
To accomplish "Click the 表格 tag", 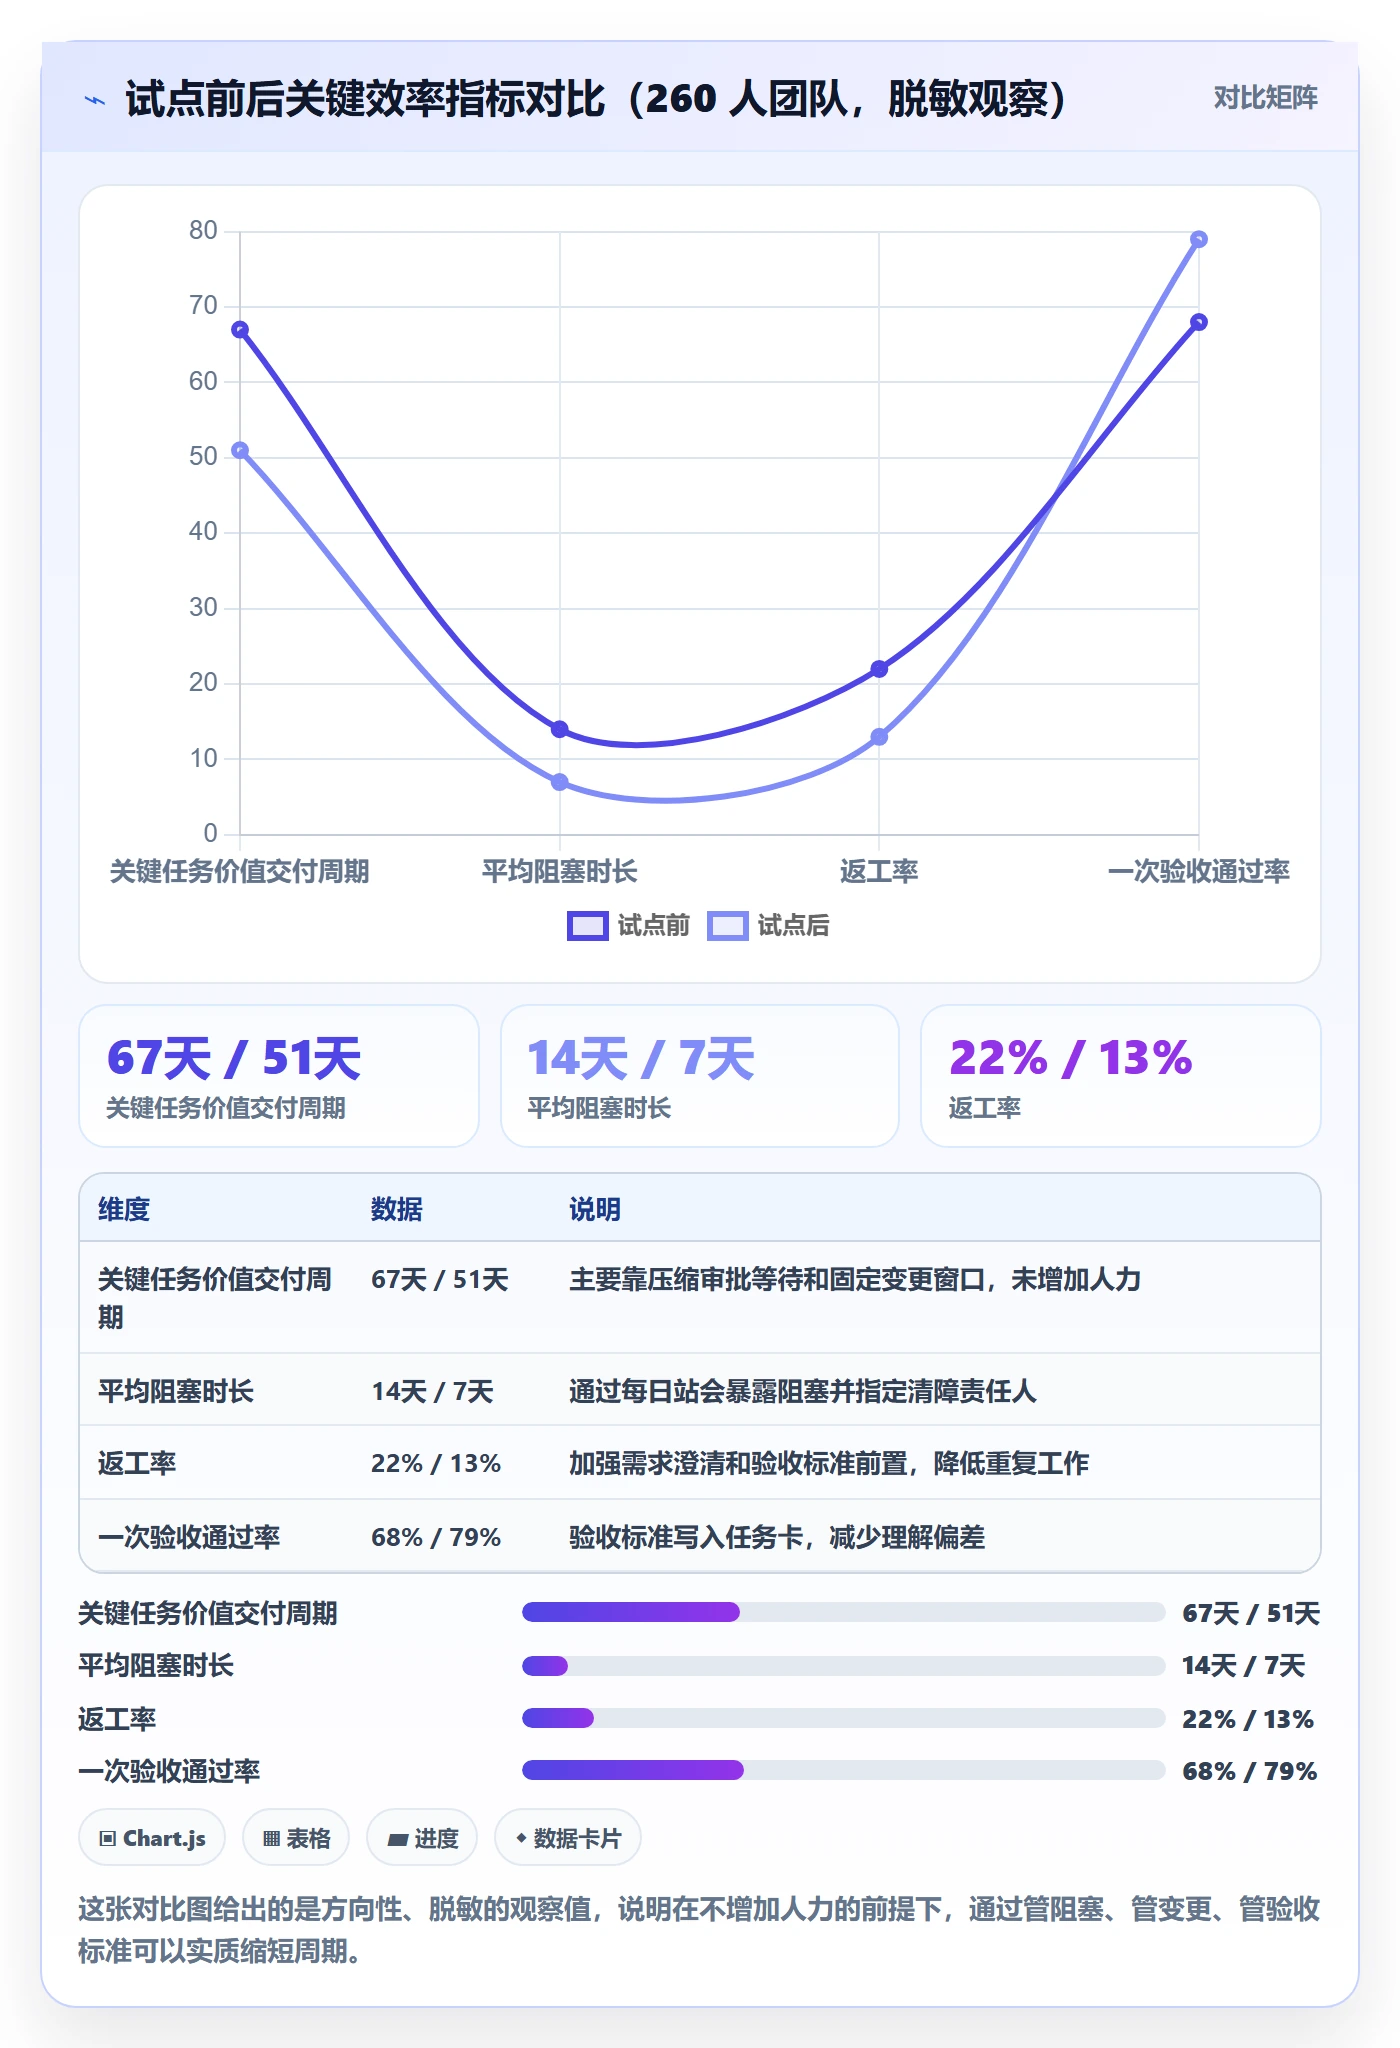I will click(x=296, y=1838).
